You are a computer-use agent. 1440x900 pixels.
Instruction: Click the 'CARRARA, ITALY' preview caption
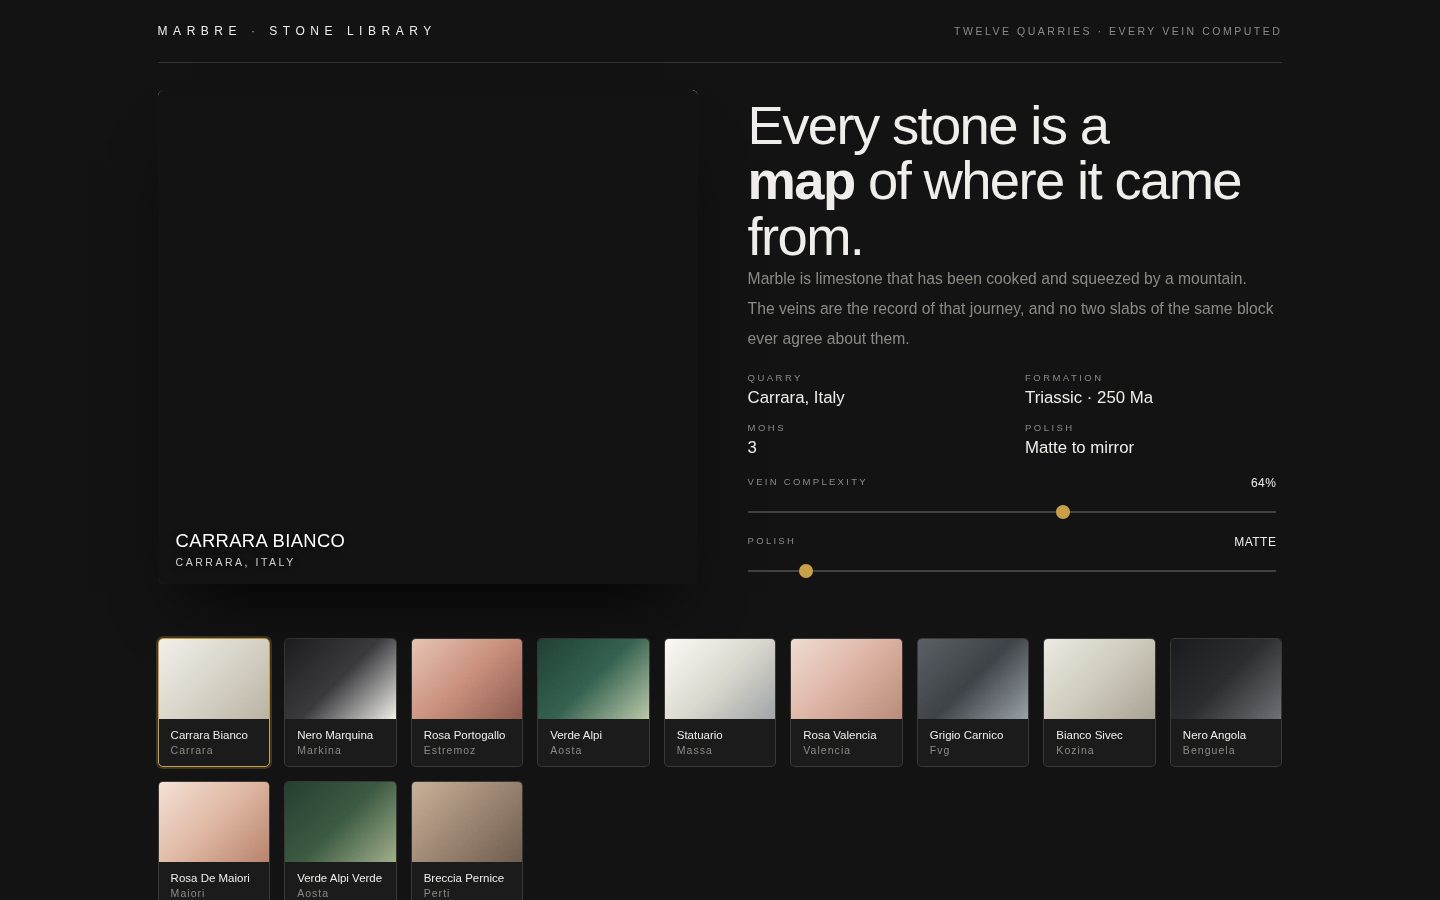pos(235,562)
